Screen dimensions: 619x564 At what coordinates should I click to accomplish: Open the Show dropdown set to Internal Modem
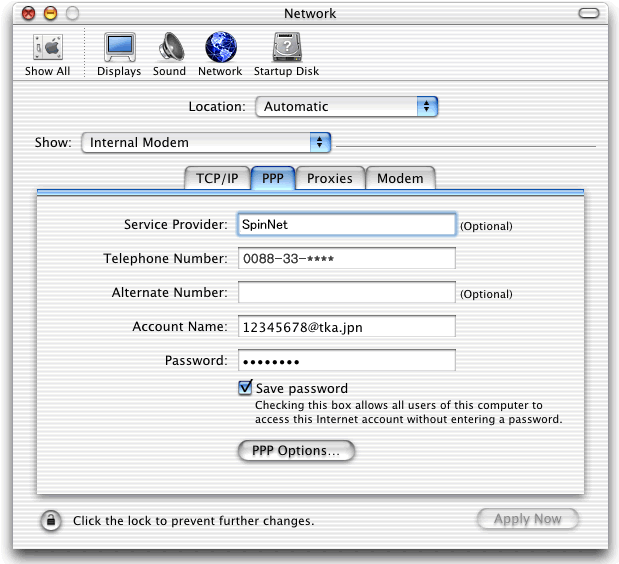click(206, 142)
